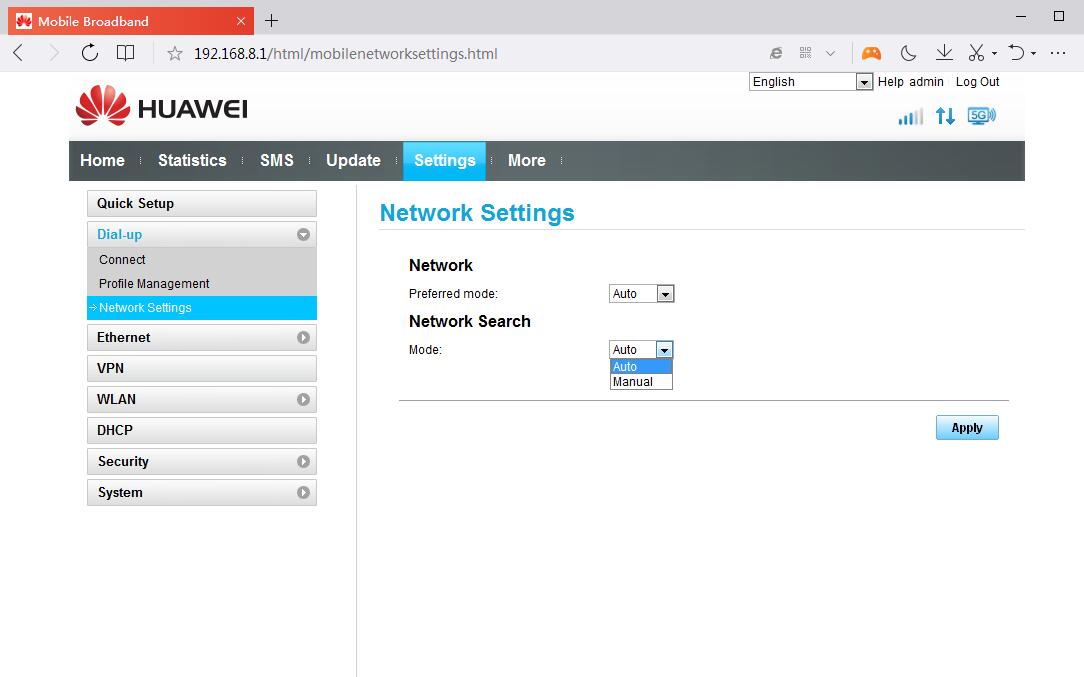The width and height of the screenshot is (1084, 677).
Task: Switch to the Statistics tab
Action: coord(192,160)
